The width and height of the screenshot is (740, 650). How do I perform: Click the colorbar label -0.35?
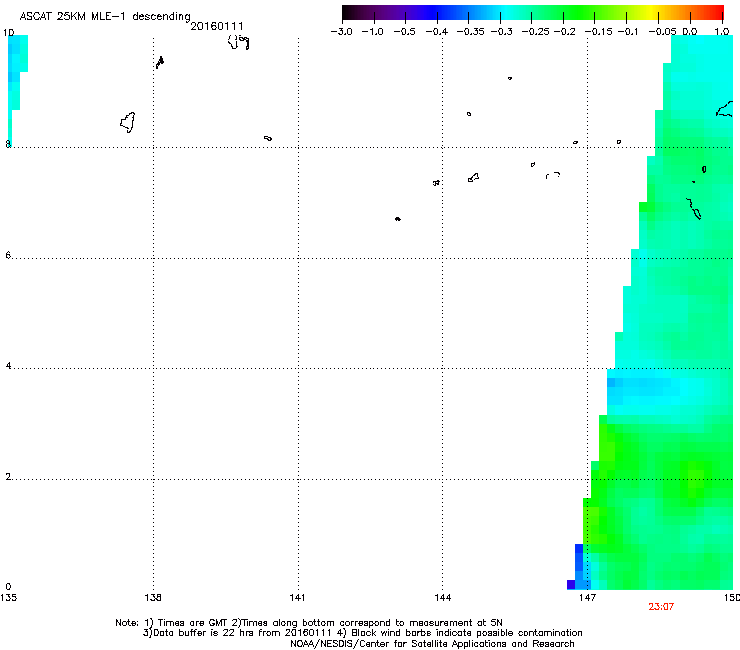coord(470,32)
